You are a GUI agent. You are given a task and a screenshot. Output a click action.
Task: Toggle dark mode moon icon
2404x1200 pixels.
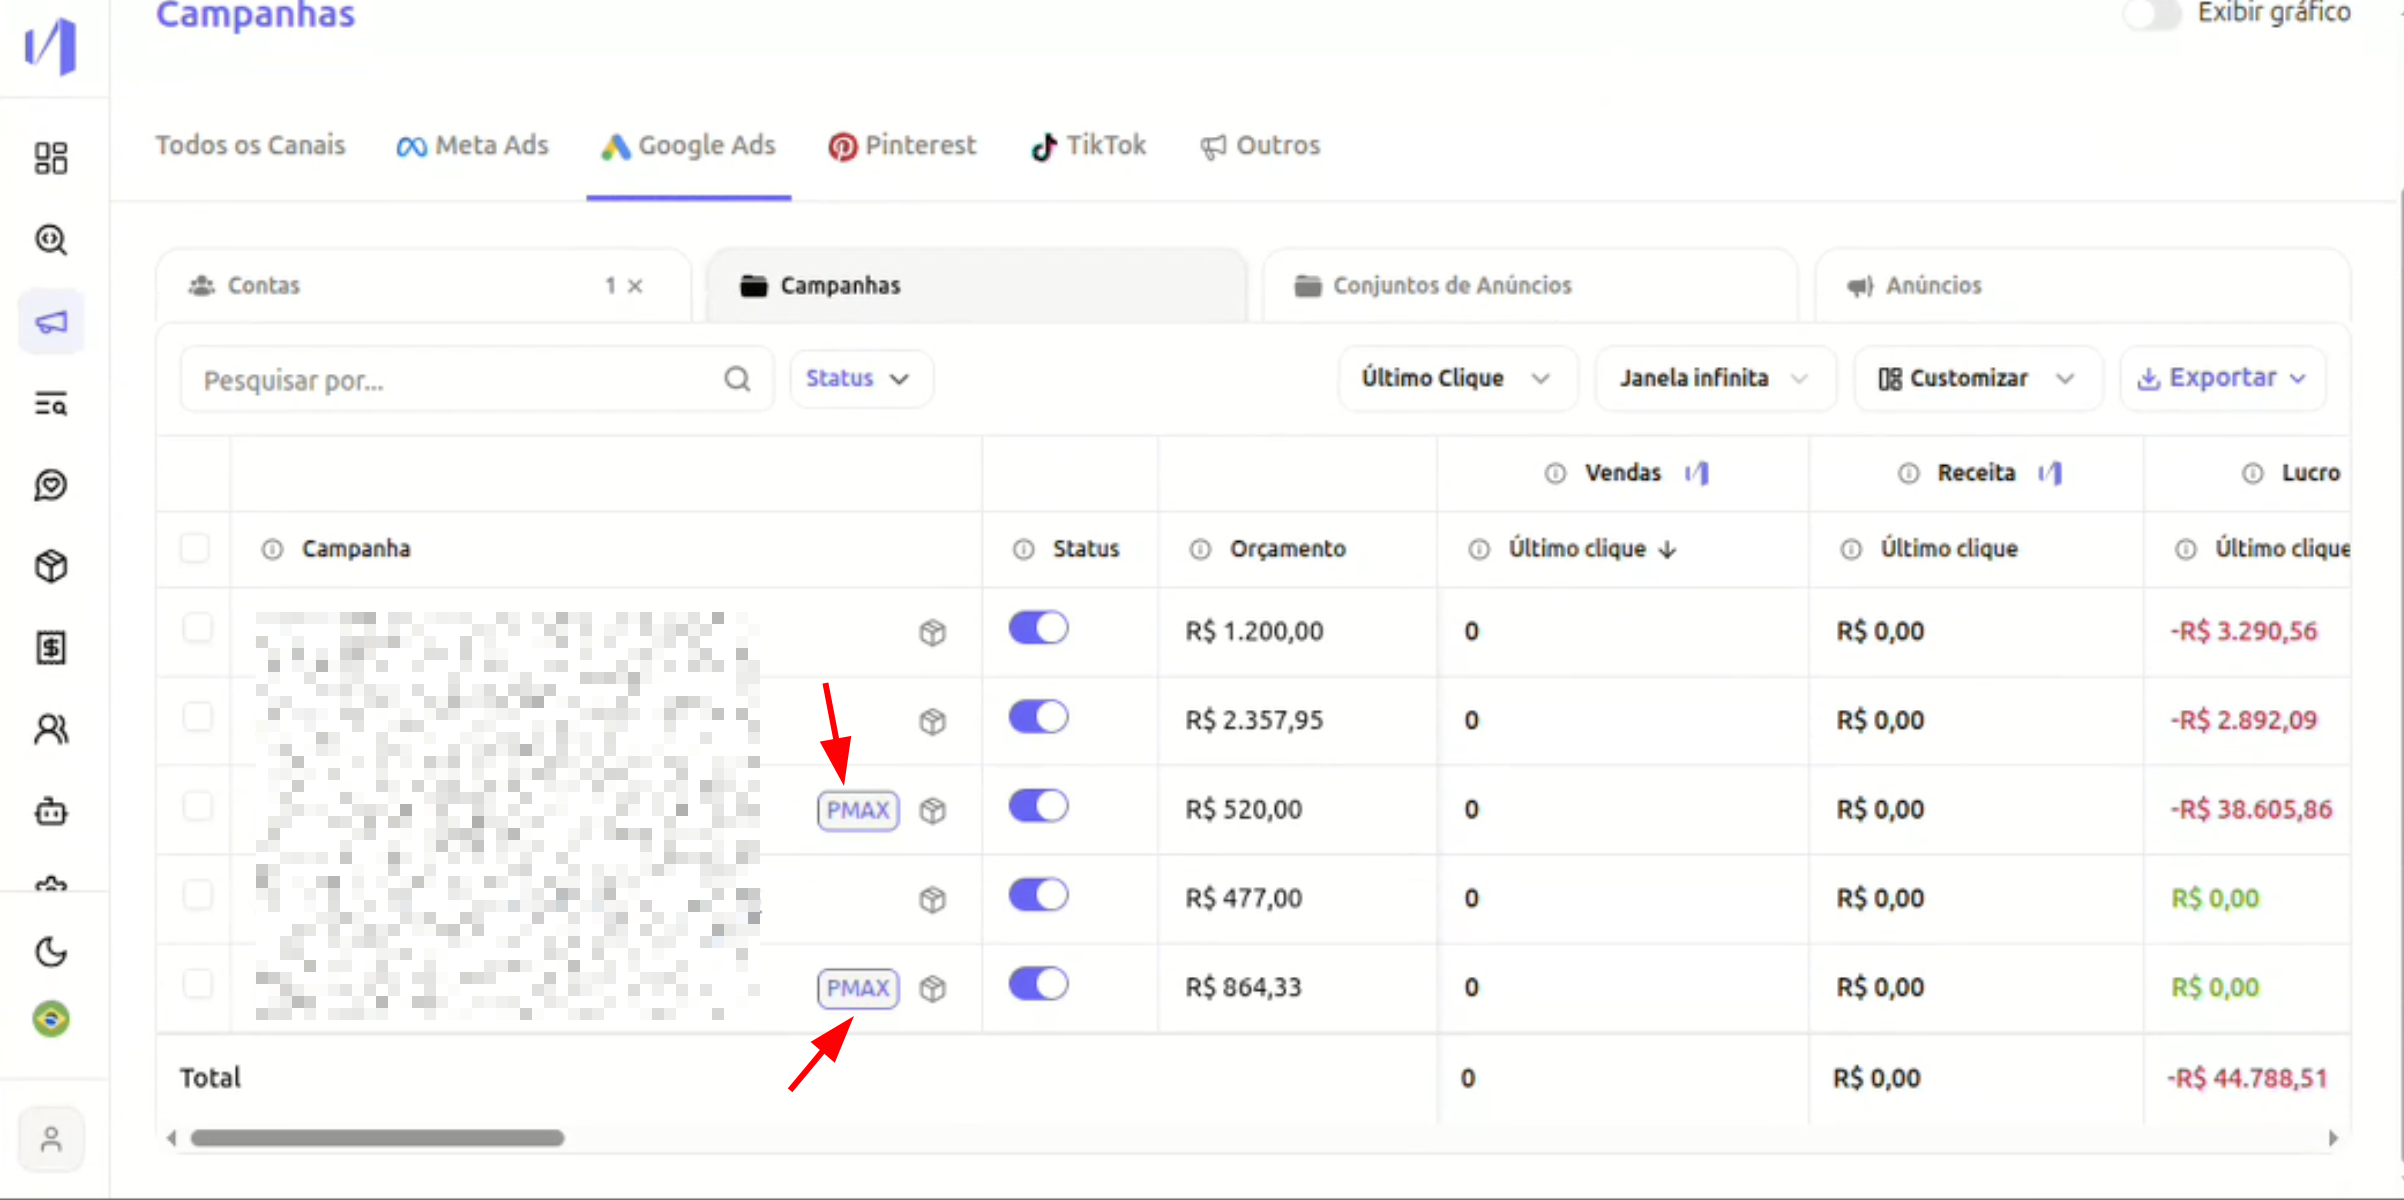click(x=51, y=951)
